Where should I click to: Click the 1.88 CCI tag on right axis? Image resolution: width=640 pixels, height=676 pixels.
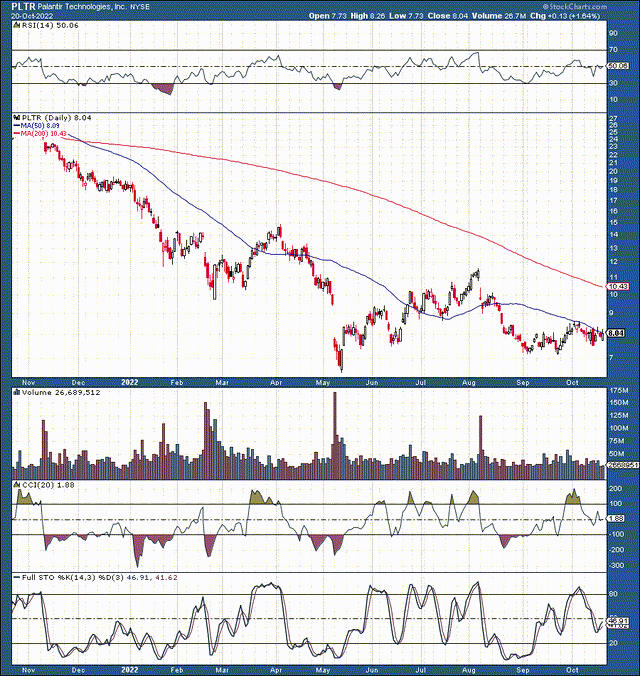[x=616, y=519]
